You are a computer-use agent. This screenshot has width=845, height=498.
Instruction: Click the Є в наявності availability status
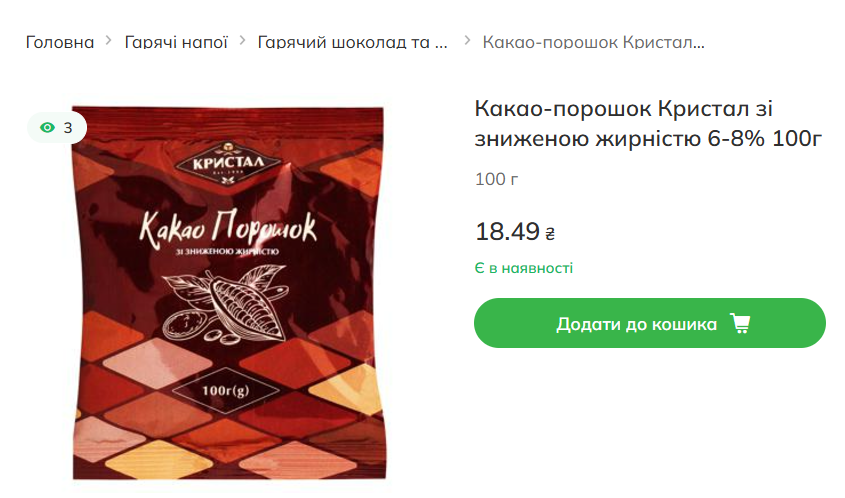[x=523, y=268]
